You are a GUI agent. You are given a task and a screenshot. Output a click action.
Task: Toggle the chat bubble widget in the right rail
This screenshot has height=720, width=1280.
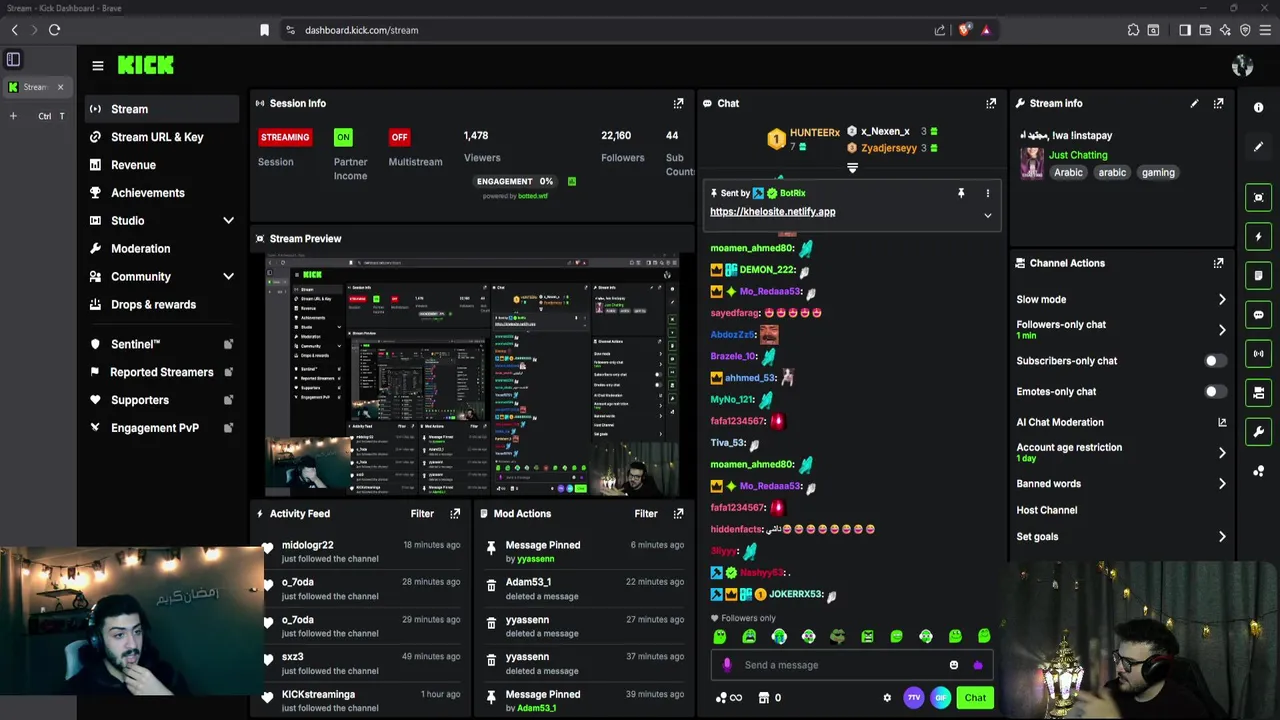(1259, 315)
